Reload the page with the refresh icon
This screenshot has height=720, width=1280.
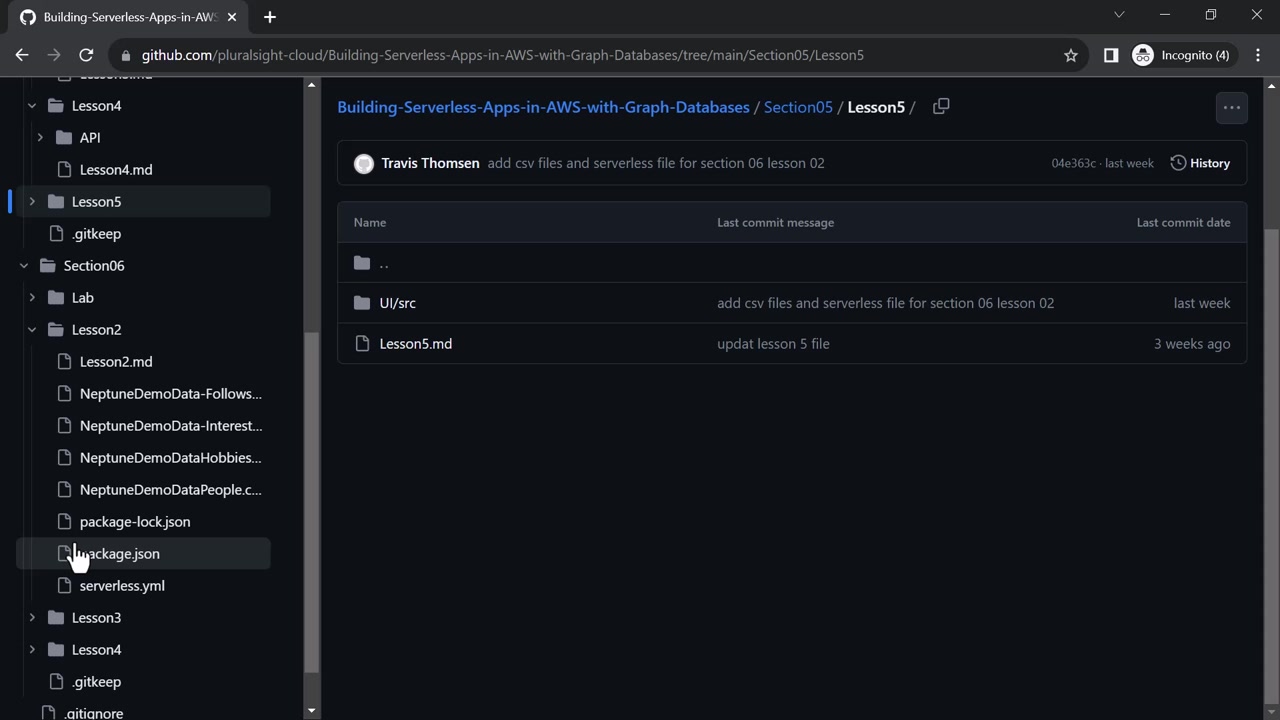(x=86, y=55)
